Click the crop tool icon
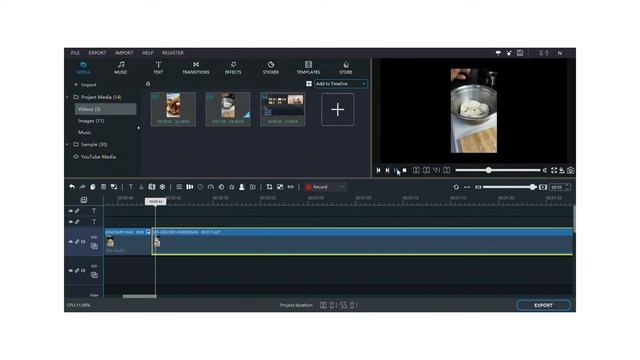This screenshot has height=360, width=640. [269, 187]
